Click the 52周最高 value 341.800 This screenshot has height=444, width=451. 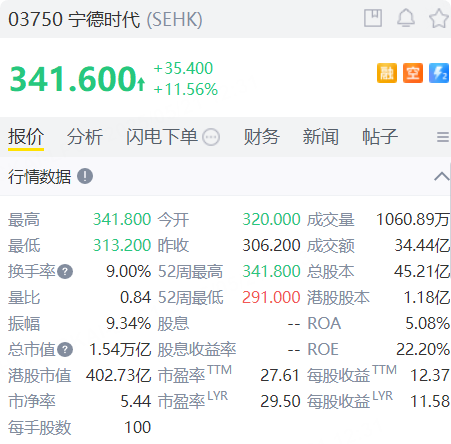[x=271, y=272]
